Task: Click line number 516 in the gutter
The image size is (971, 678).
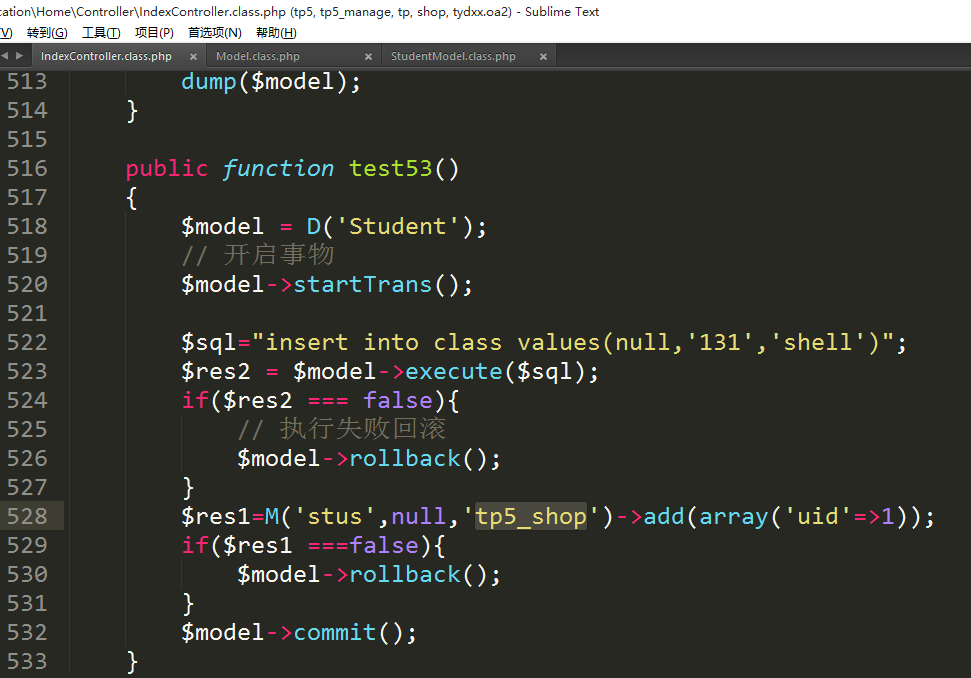Action: [27, 168]
